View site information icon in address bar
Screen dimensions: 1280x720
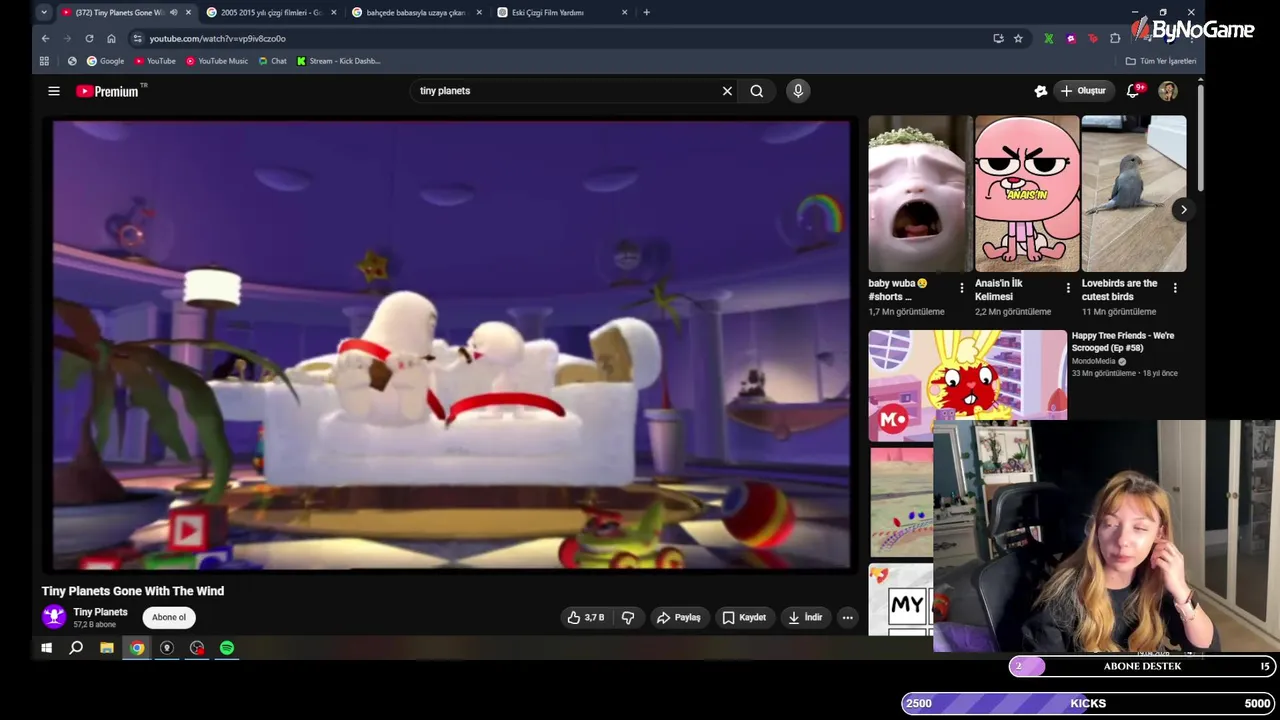tap(137, 39)
